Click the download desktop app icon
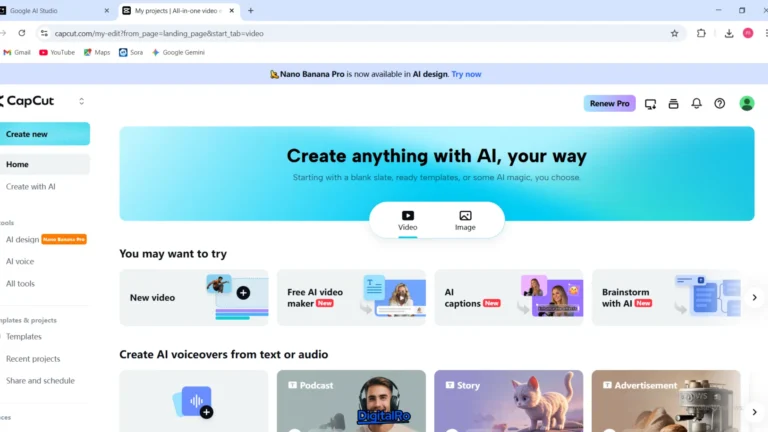The height and width of the screenshot is (432, 768). (x=650, y=103)
